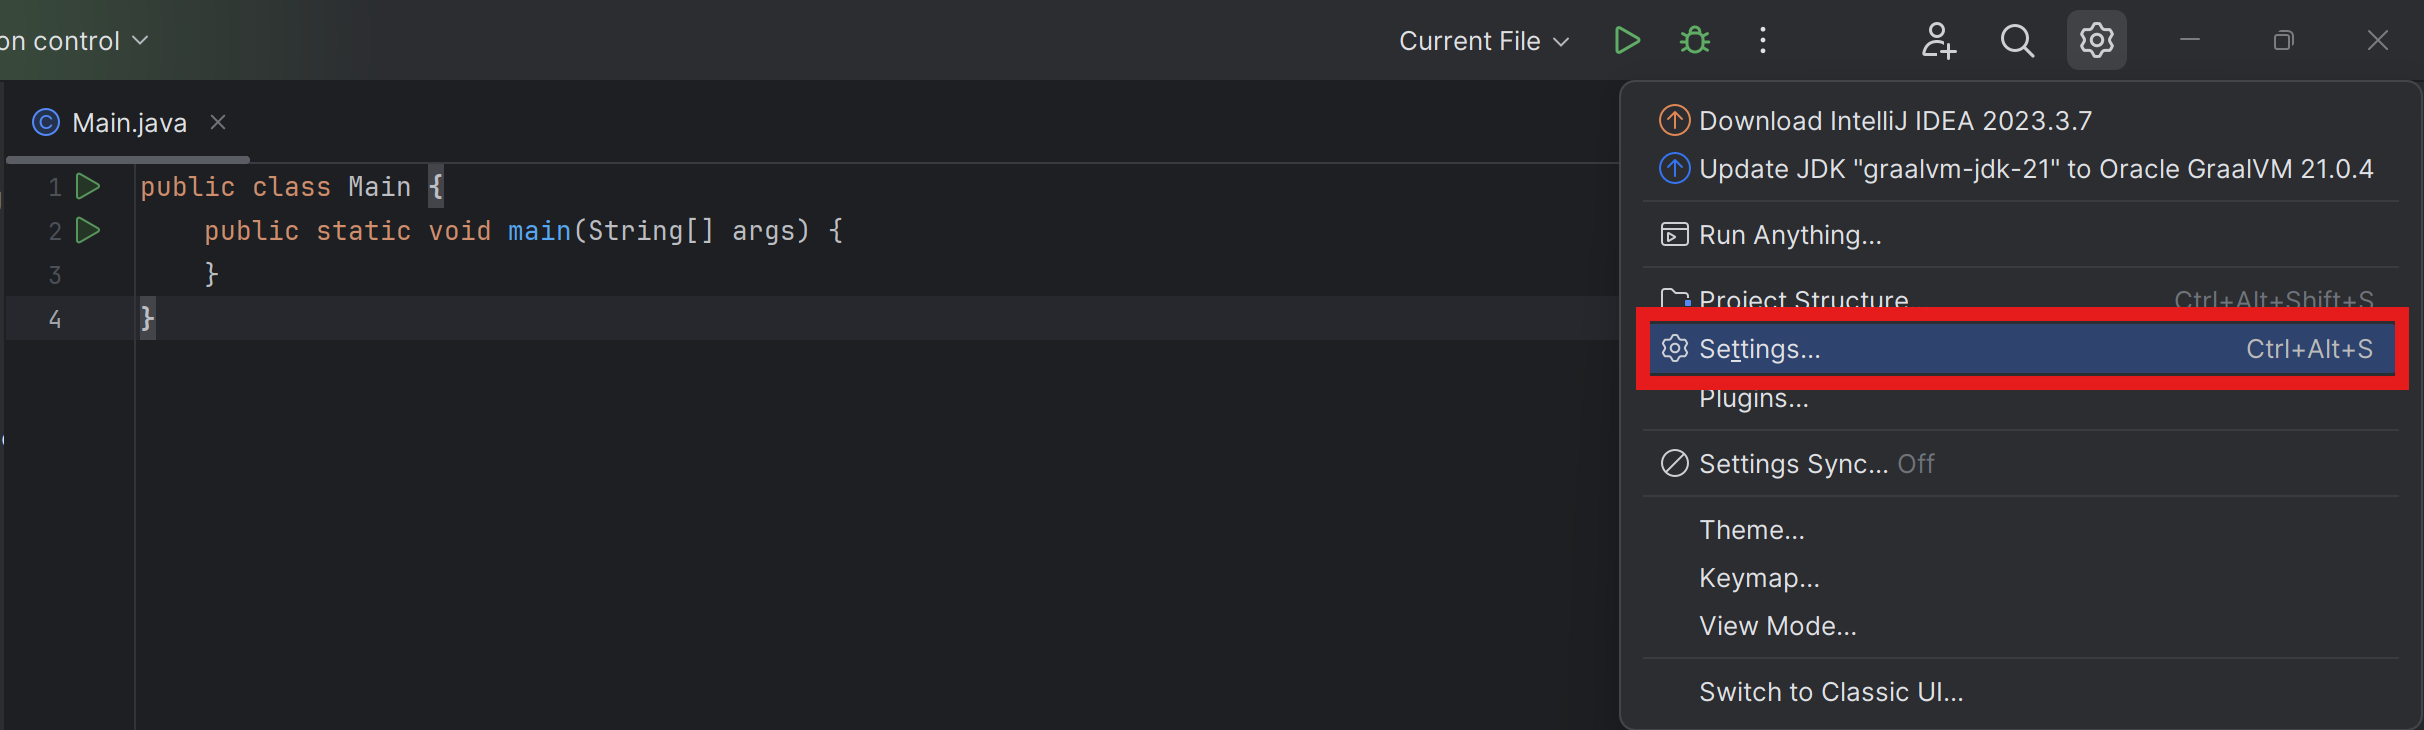Expand the Current File run configuration dropdown
Viewport: 2424px width, 730px height.
pyautogui.click(x=1483, y=40)
